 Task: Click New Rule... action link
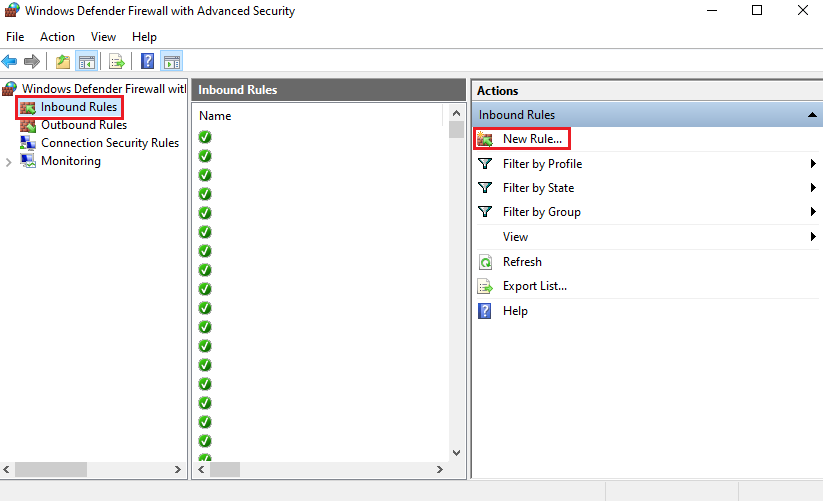(532, 139)
